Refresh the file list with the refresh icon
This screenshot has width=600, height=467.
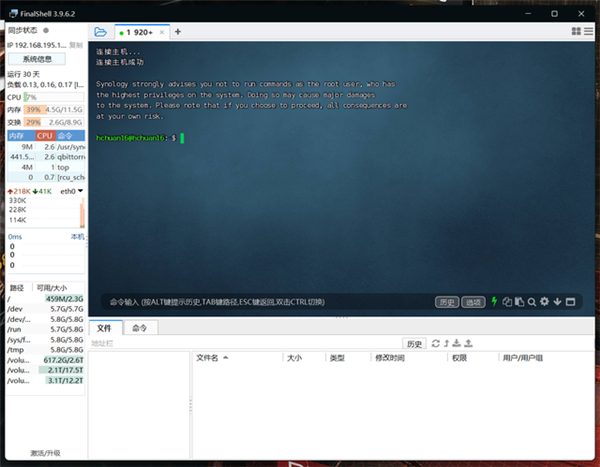[x=435, y=343]
